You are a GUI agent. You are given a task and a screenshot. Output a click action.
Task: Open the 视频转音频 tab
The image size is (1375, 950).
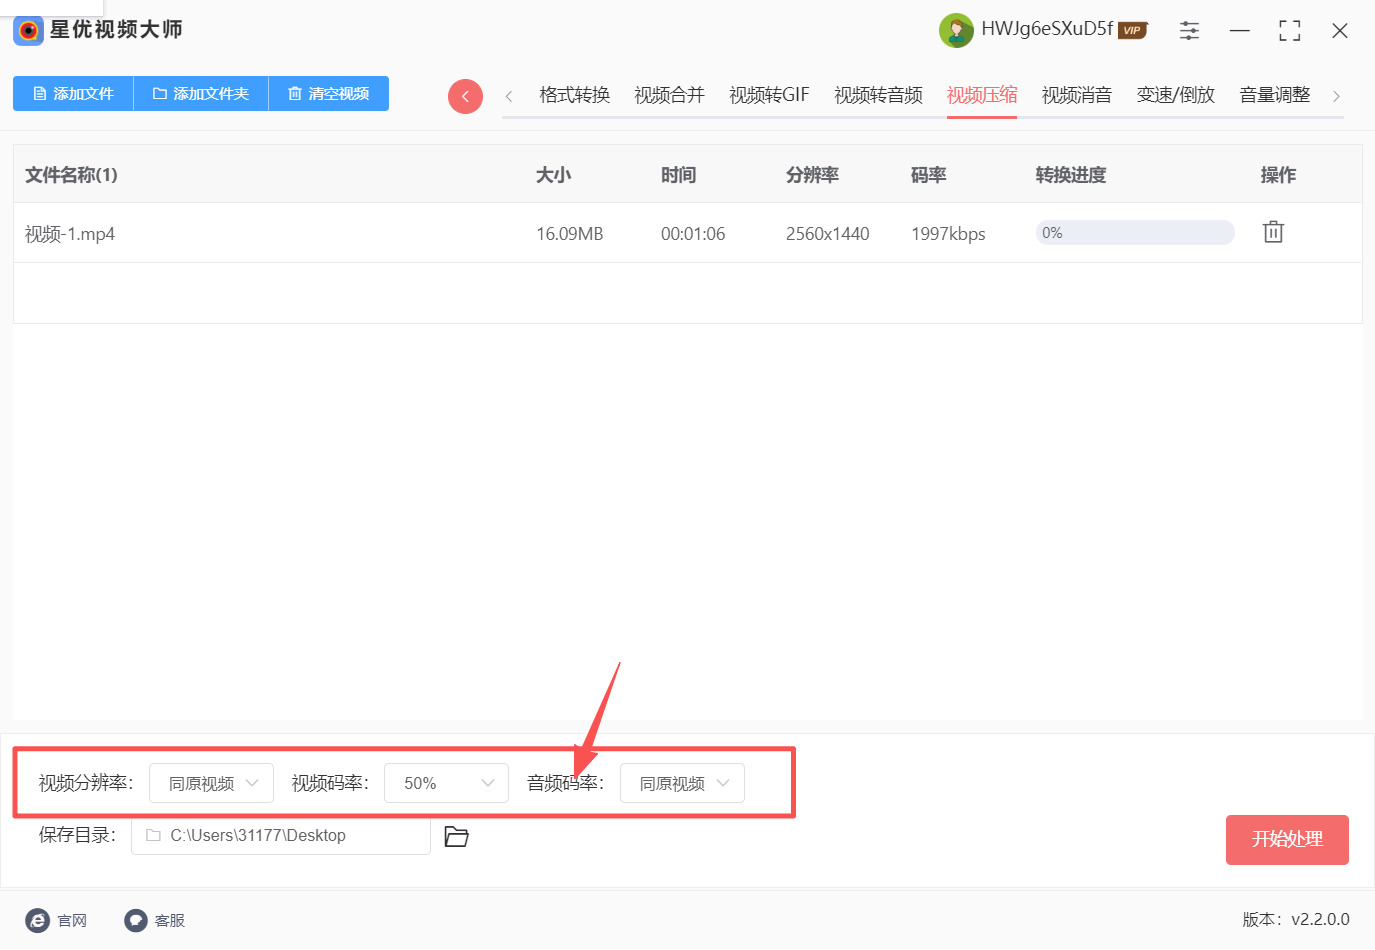click(878, 95)
